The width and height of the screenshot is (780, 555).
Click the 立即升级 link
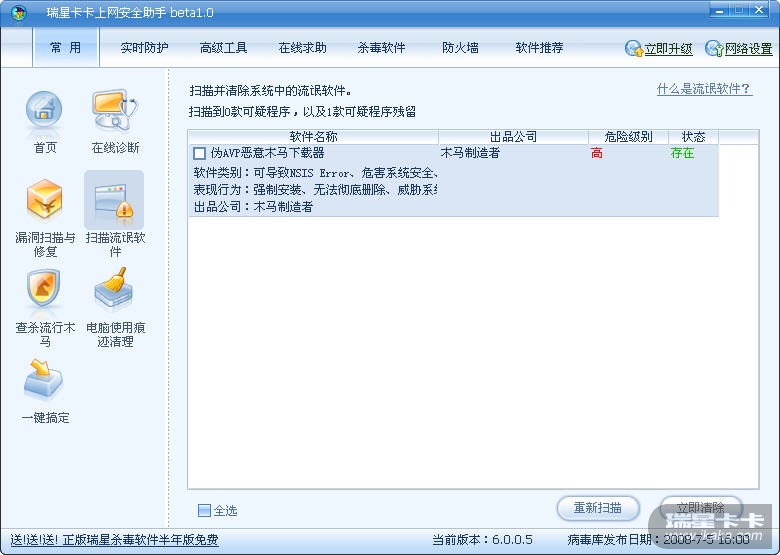[668, 49]
